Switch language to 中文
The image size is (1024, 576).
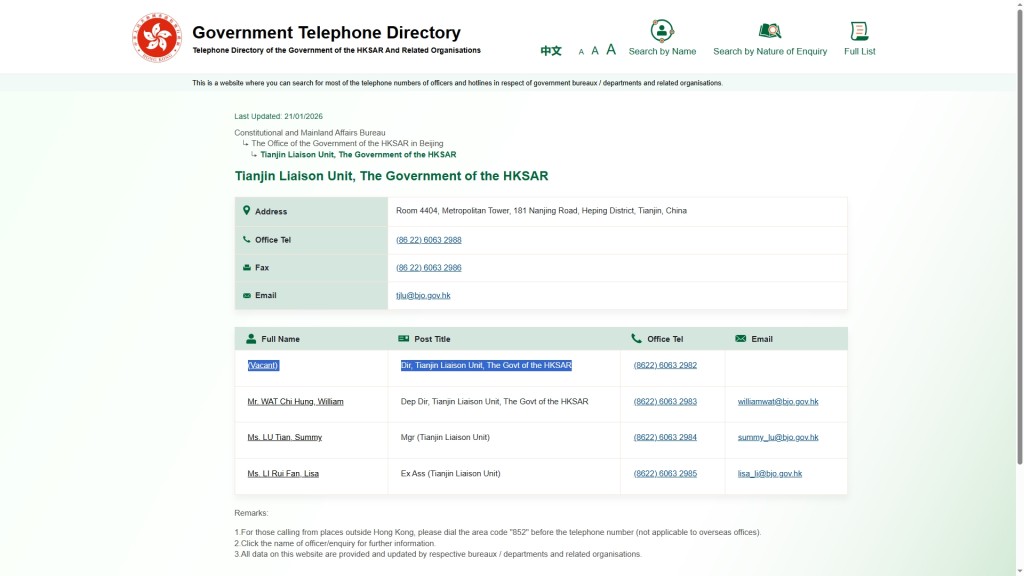click(x=551, y=51)
